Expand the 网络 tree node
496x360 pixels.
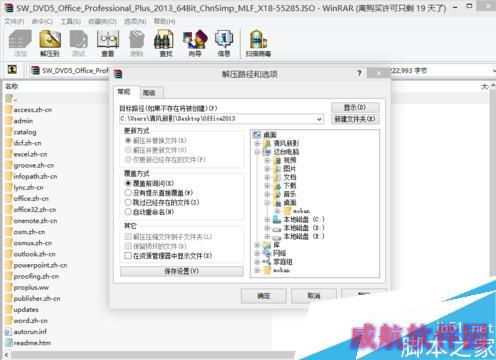pyautogui.click(x=257, y=253)
